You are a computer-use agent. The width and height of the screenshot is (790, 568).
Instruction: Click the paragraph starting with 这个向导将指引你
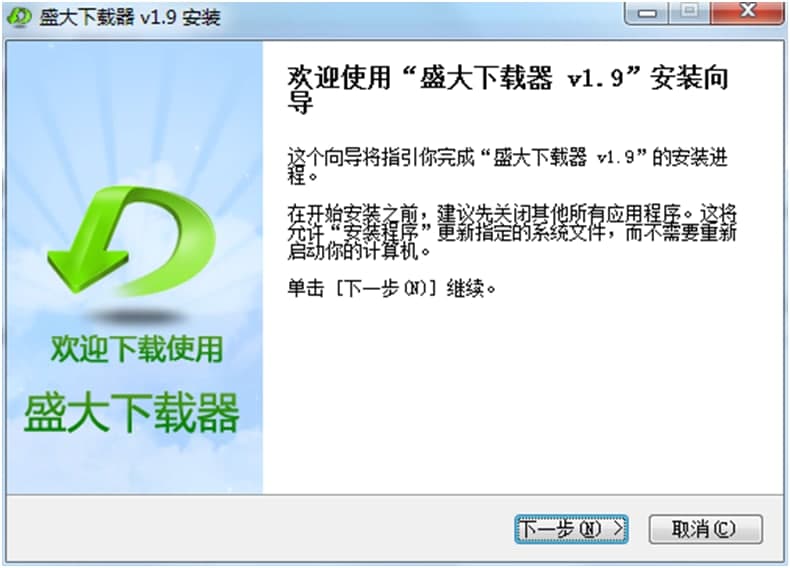pyautogui.click(x=507, y=166)
